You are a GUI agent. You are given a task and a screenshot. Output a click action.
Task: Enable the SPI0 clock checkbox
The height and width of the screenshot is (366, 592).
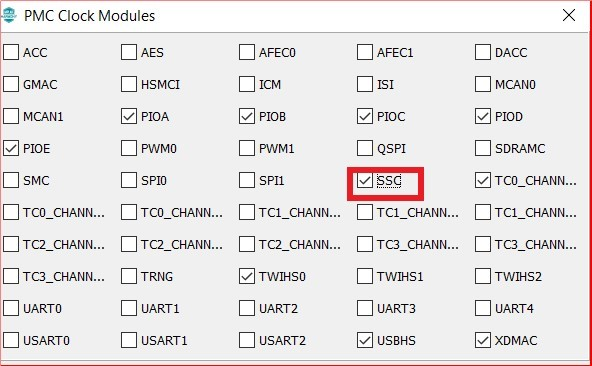point(129,181)
